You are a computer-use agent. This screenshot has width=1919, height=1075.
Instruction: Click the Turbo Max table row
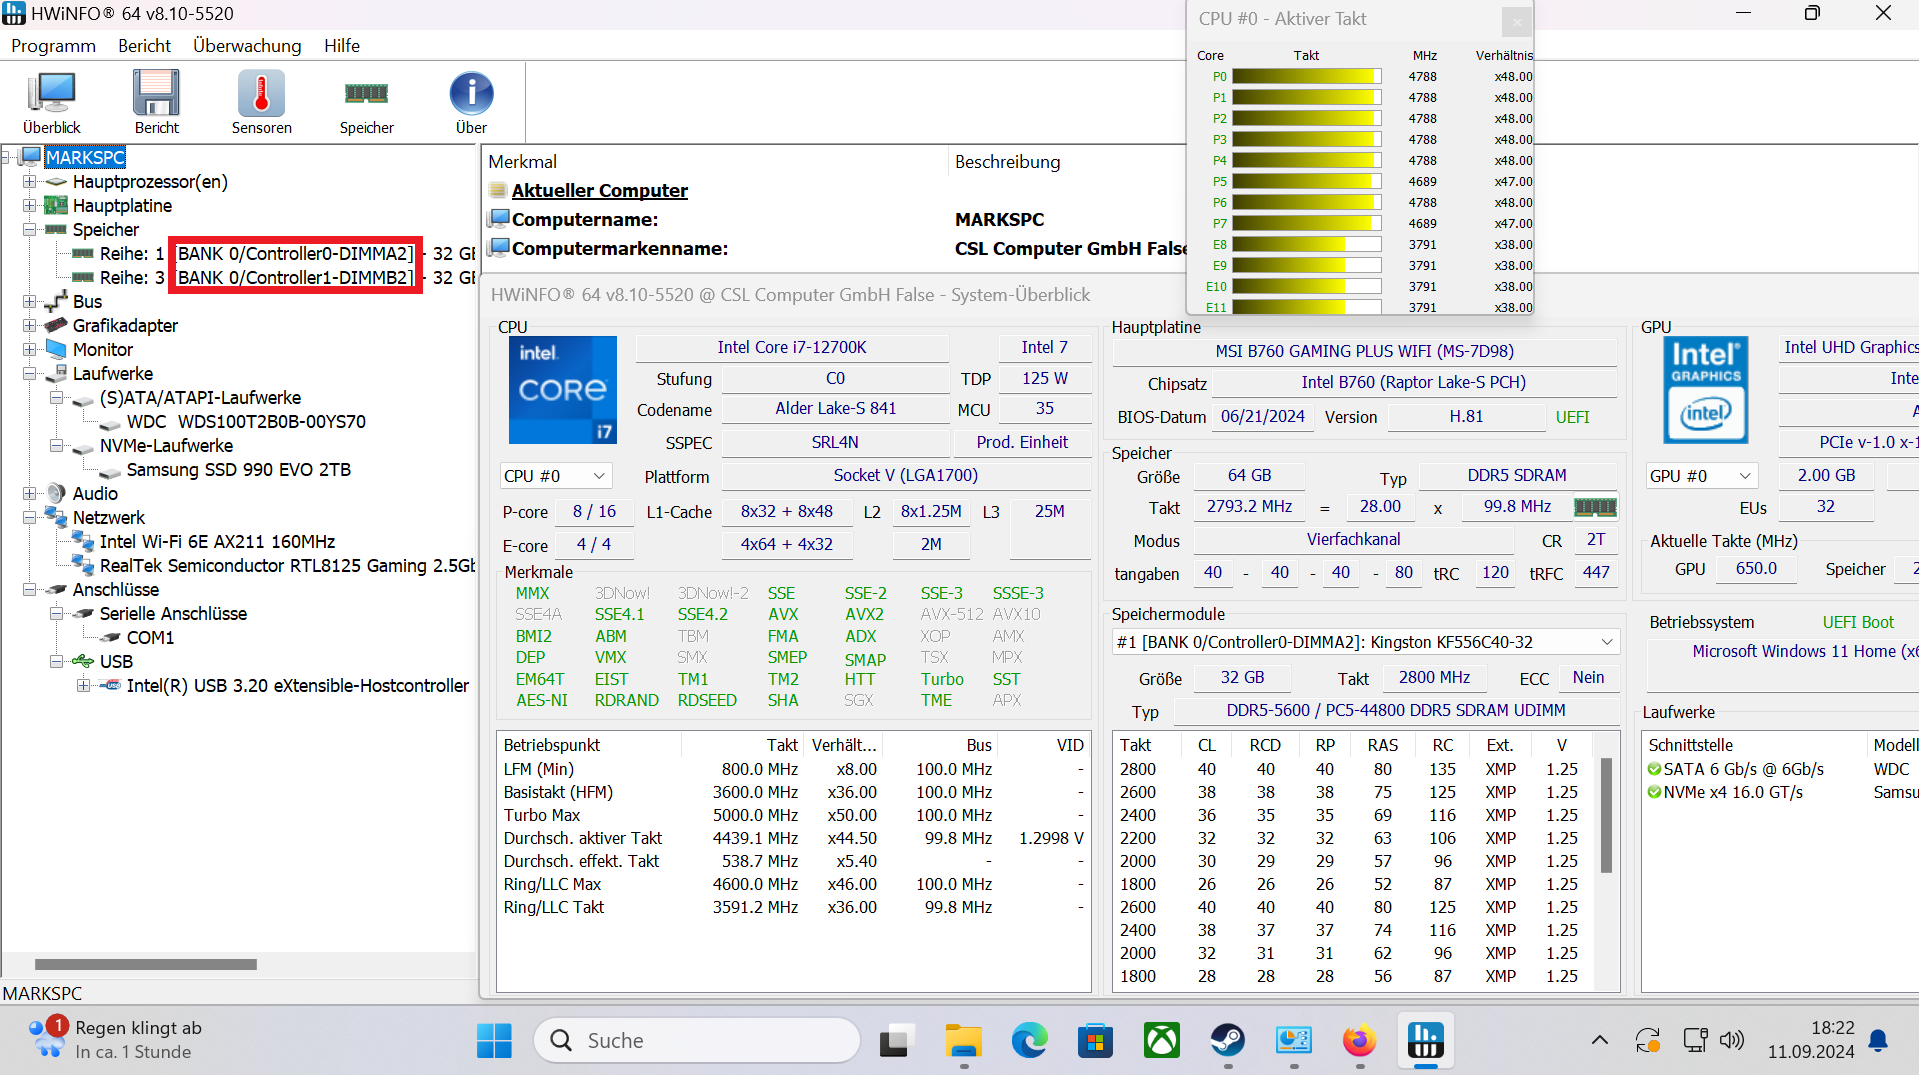pyautogui.click(x=793, y=815)
